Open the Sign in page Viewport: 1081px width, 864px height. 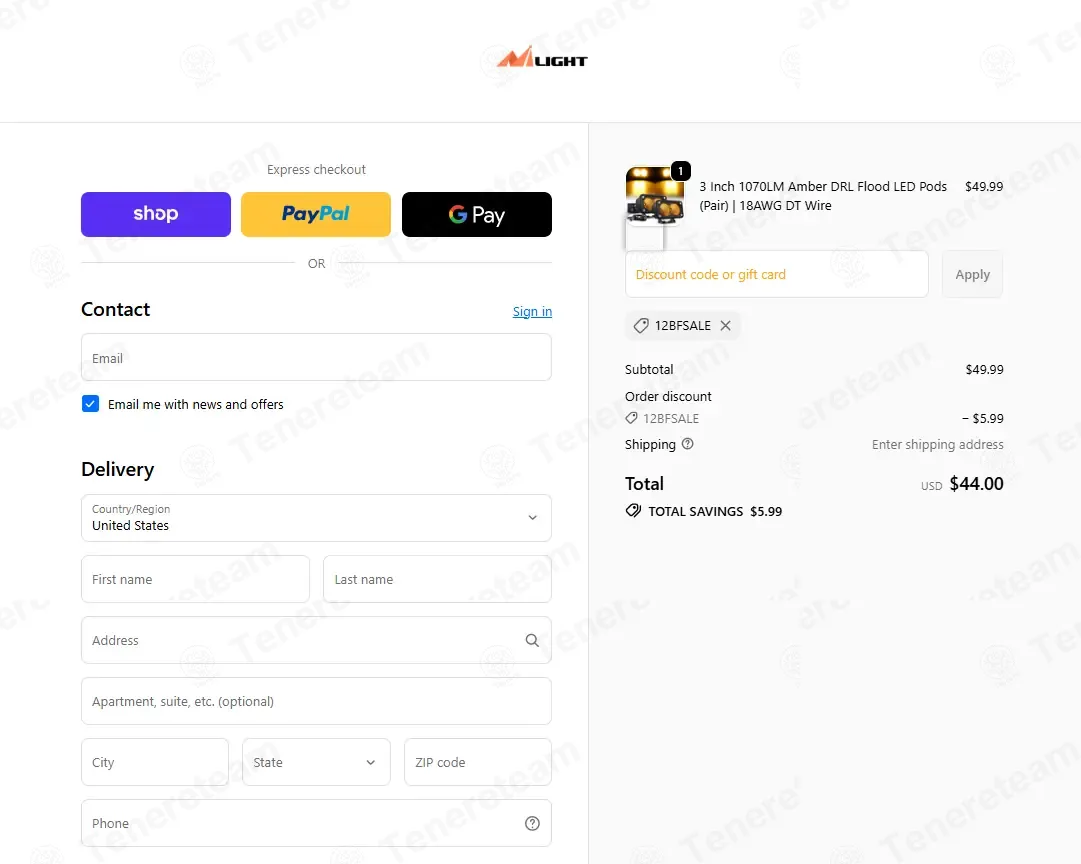531,311
